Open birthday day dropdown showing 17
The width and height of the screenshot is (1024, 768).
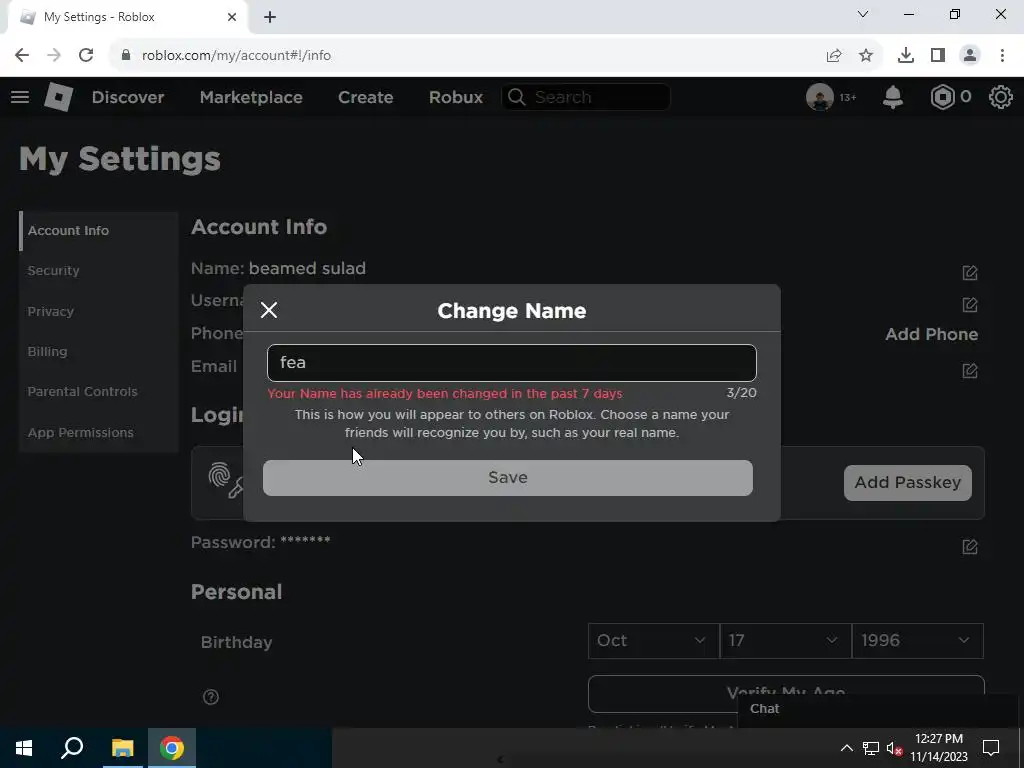(x=786, y=641)
